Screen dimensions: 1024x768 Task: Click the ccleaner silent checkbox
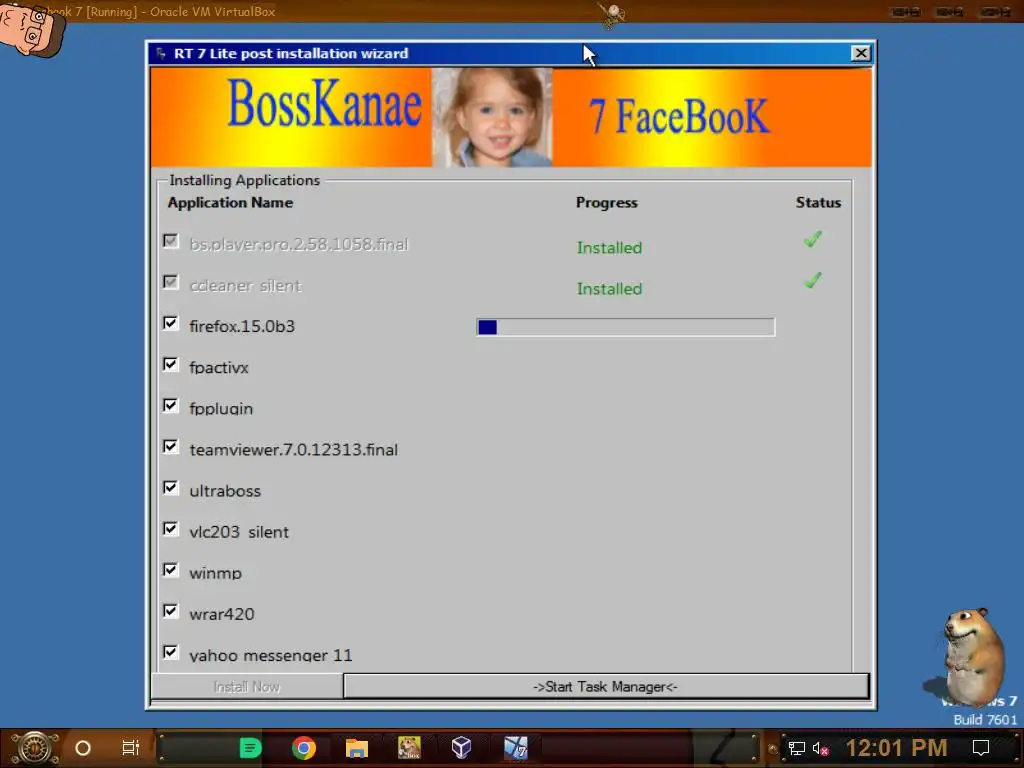pos(170,282)
